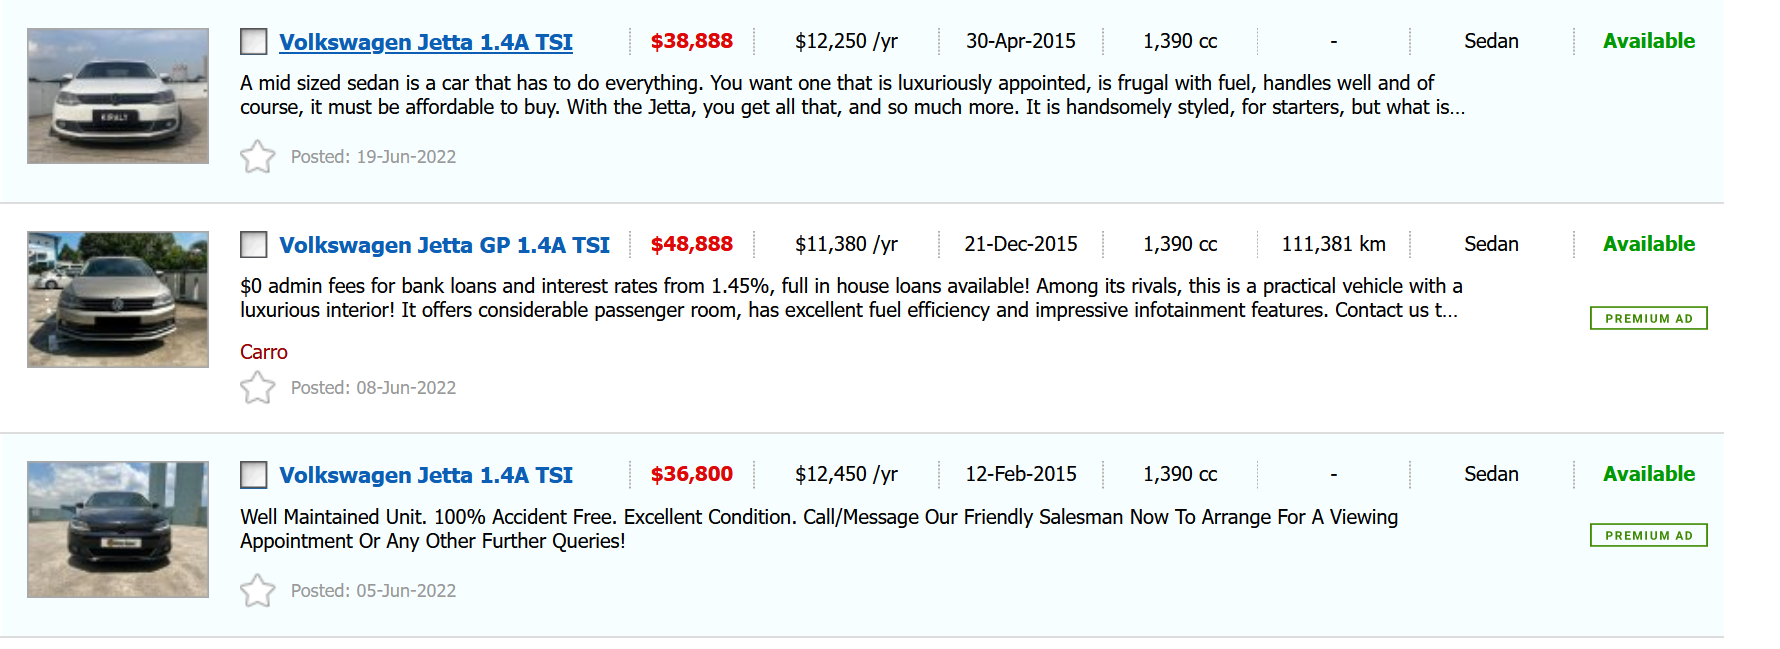Tick the checkbox for the Jetta GP
Image resolution: width=1780 pixels, height=649 pixels.
tap(254, 245)
